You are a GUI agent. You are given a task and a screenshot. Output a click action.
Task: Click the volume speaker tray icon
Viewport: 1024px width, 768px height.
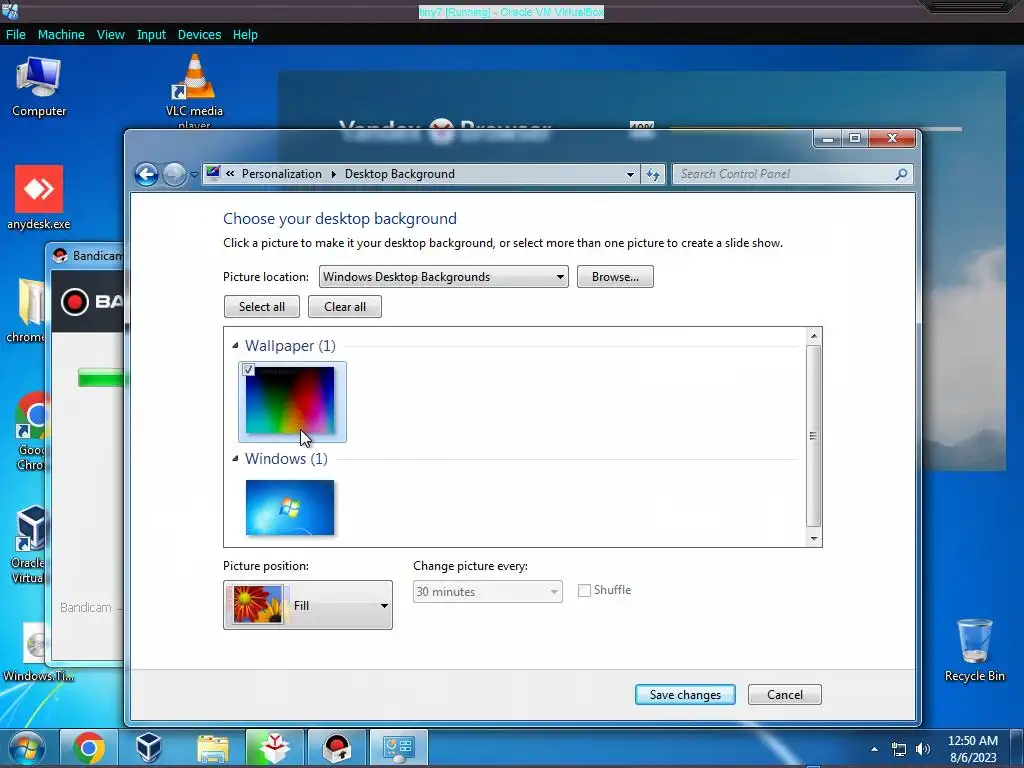tap(923, 749)
